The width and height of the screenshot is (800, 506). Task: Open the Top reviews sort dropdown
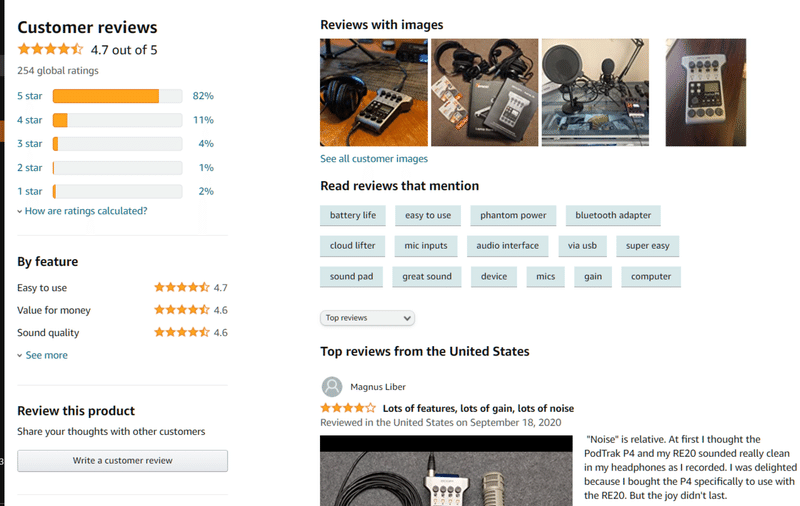pyautogui.click(x=367, y=318)
